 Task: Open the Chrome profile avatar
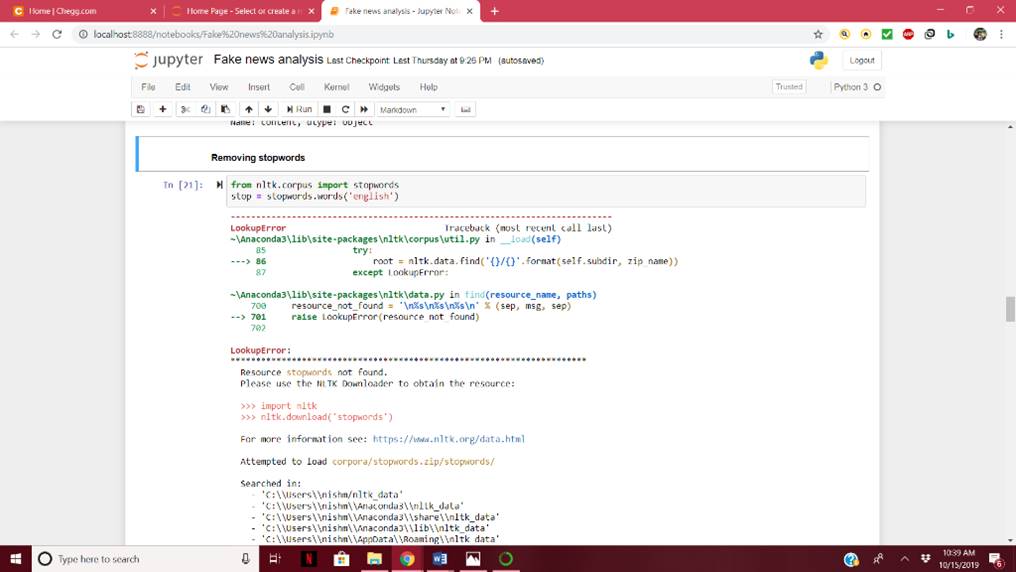[x=980, y=34]
